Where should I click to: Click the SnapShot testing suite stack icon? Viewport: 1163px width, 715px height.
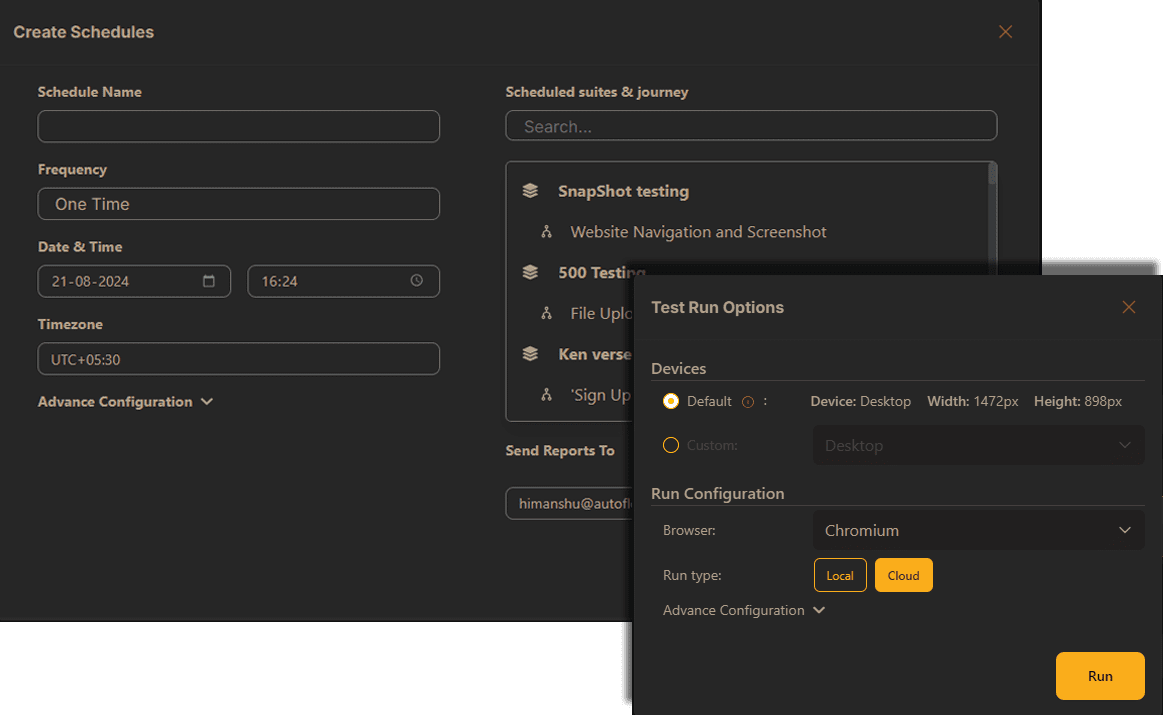coord(530,191)
